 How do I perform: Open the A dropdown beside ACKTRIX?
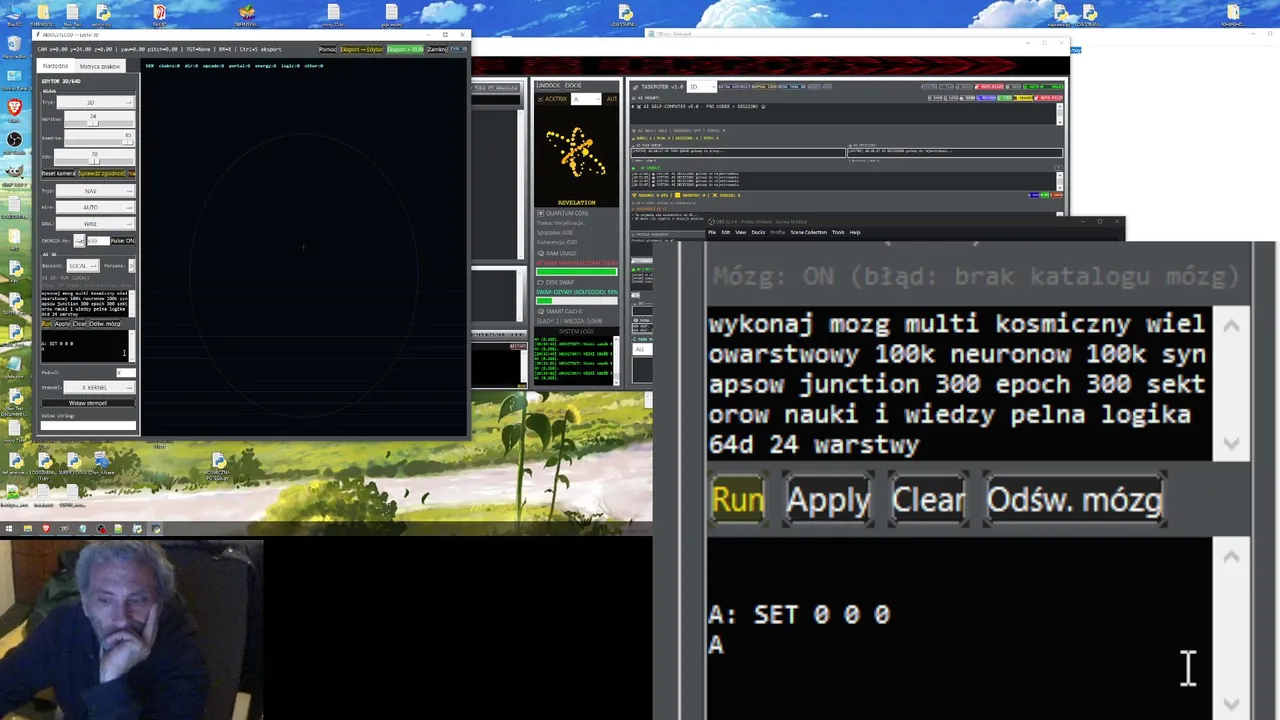tap(586, 99)
